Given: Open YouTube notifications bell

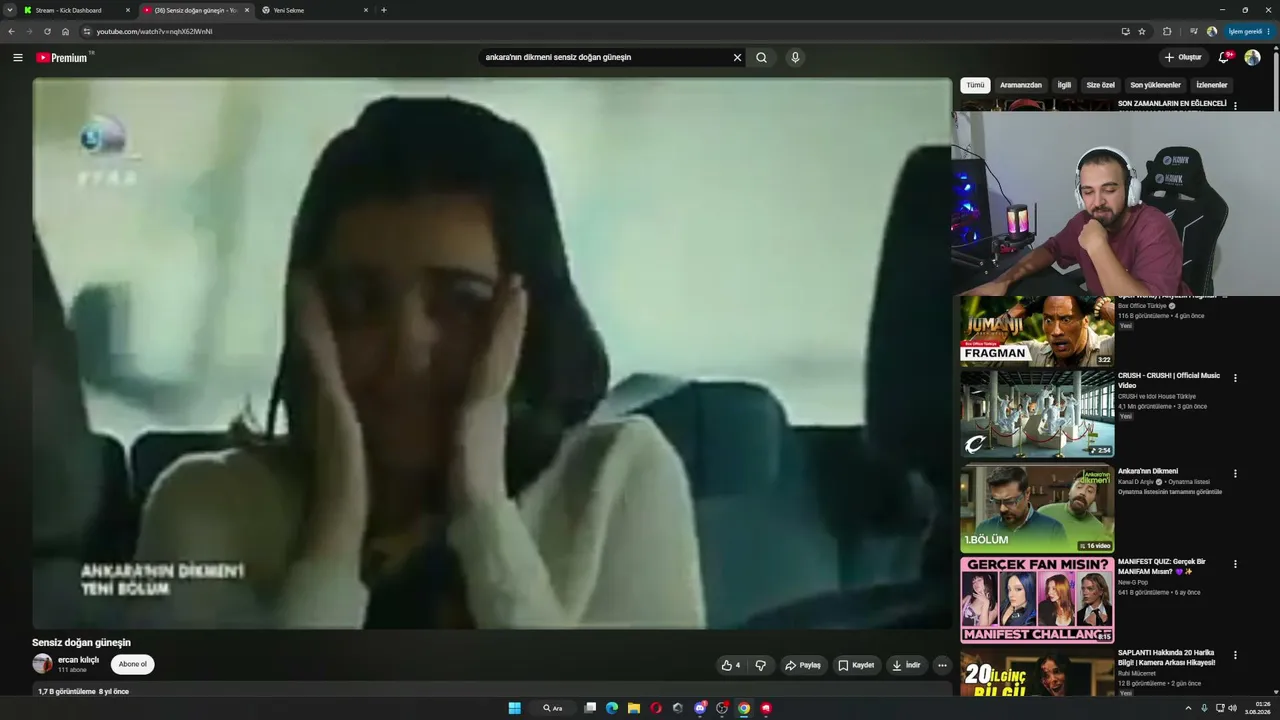Looking at the screenshot, I should 1224,58.
